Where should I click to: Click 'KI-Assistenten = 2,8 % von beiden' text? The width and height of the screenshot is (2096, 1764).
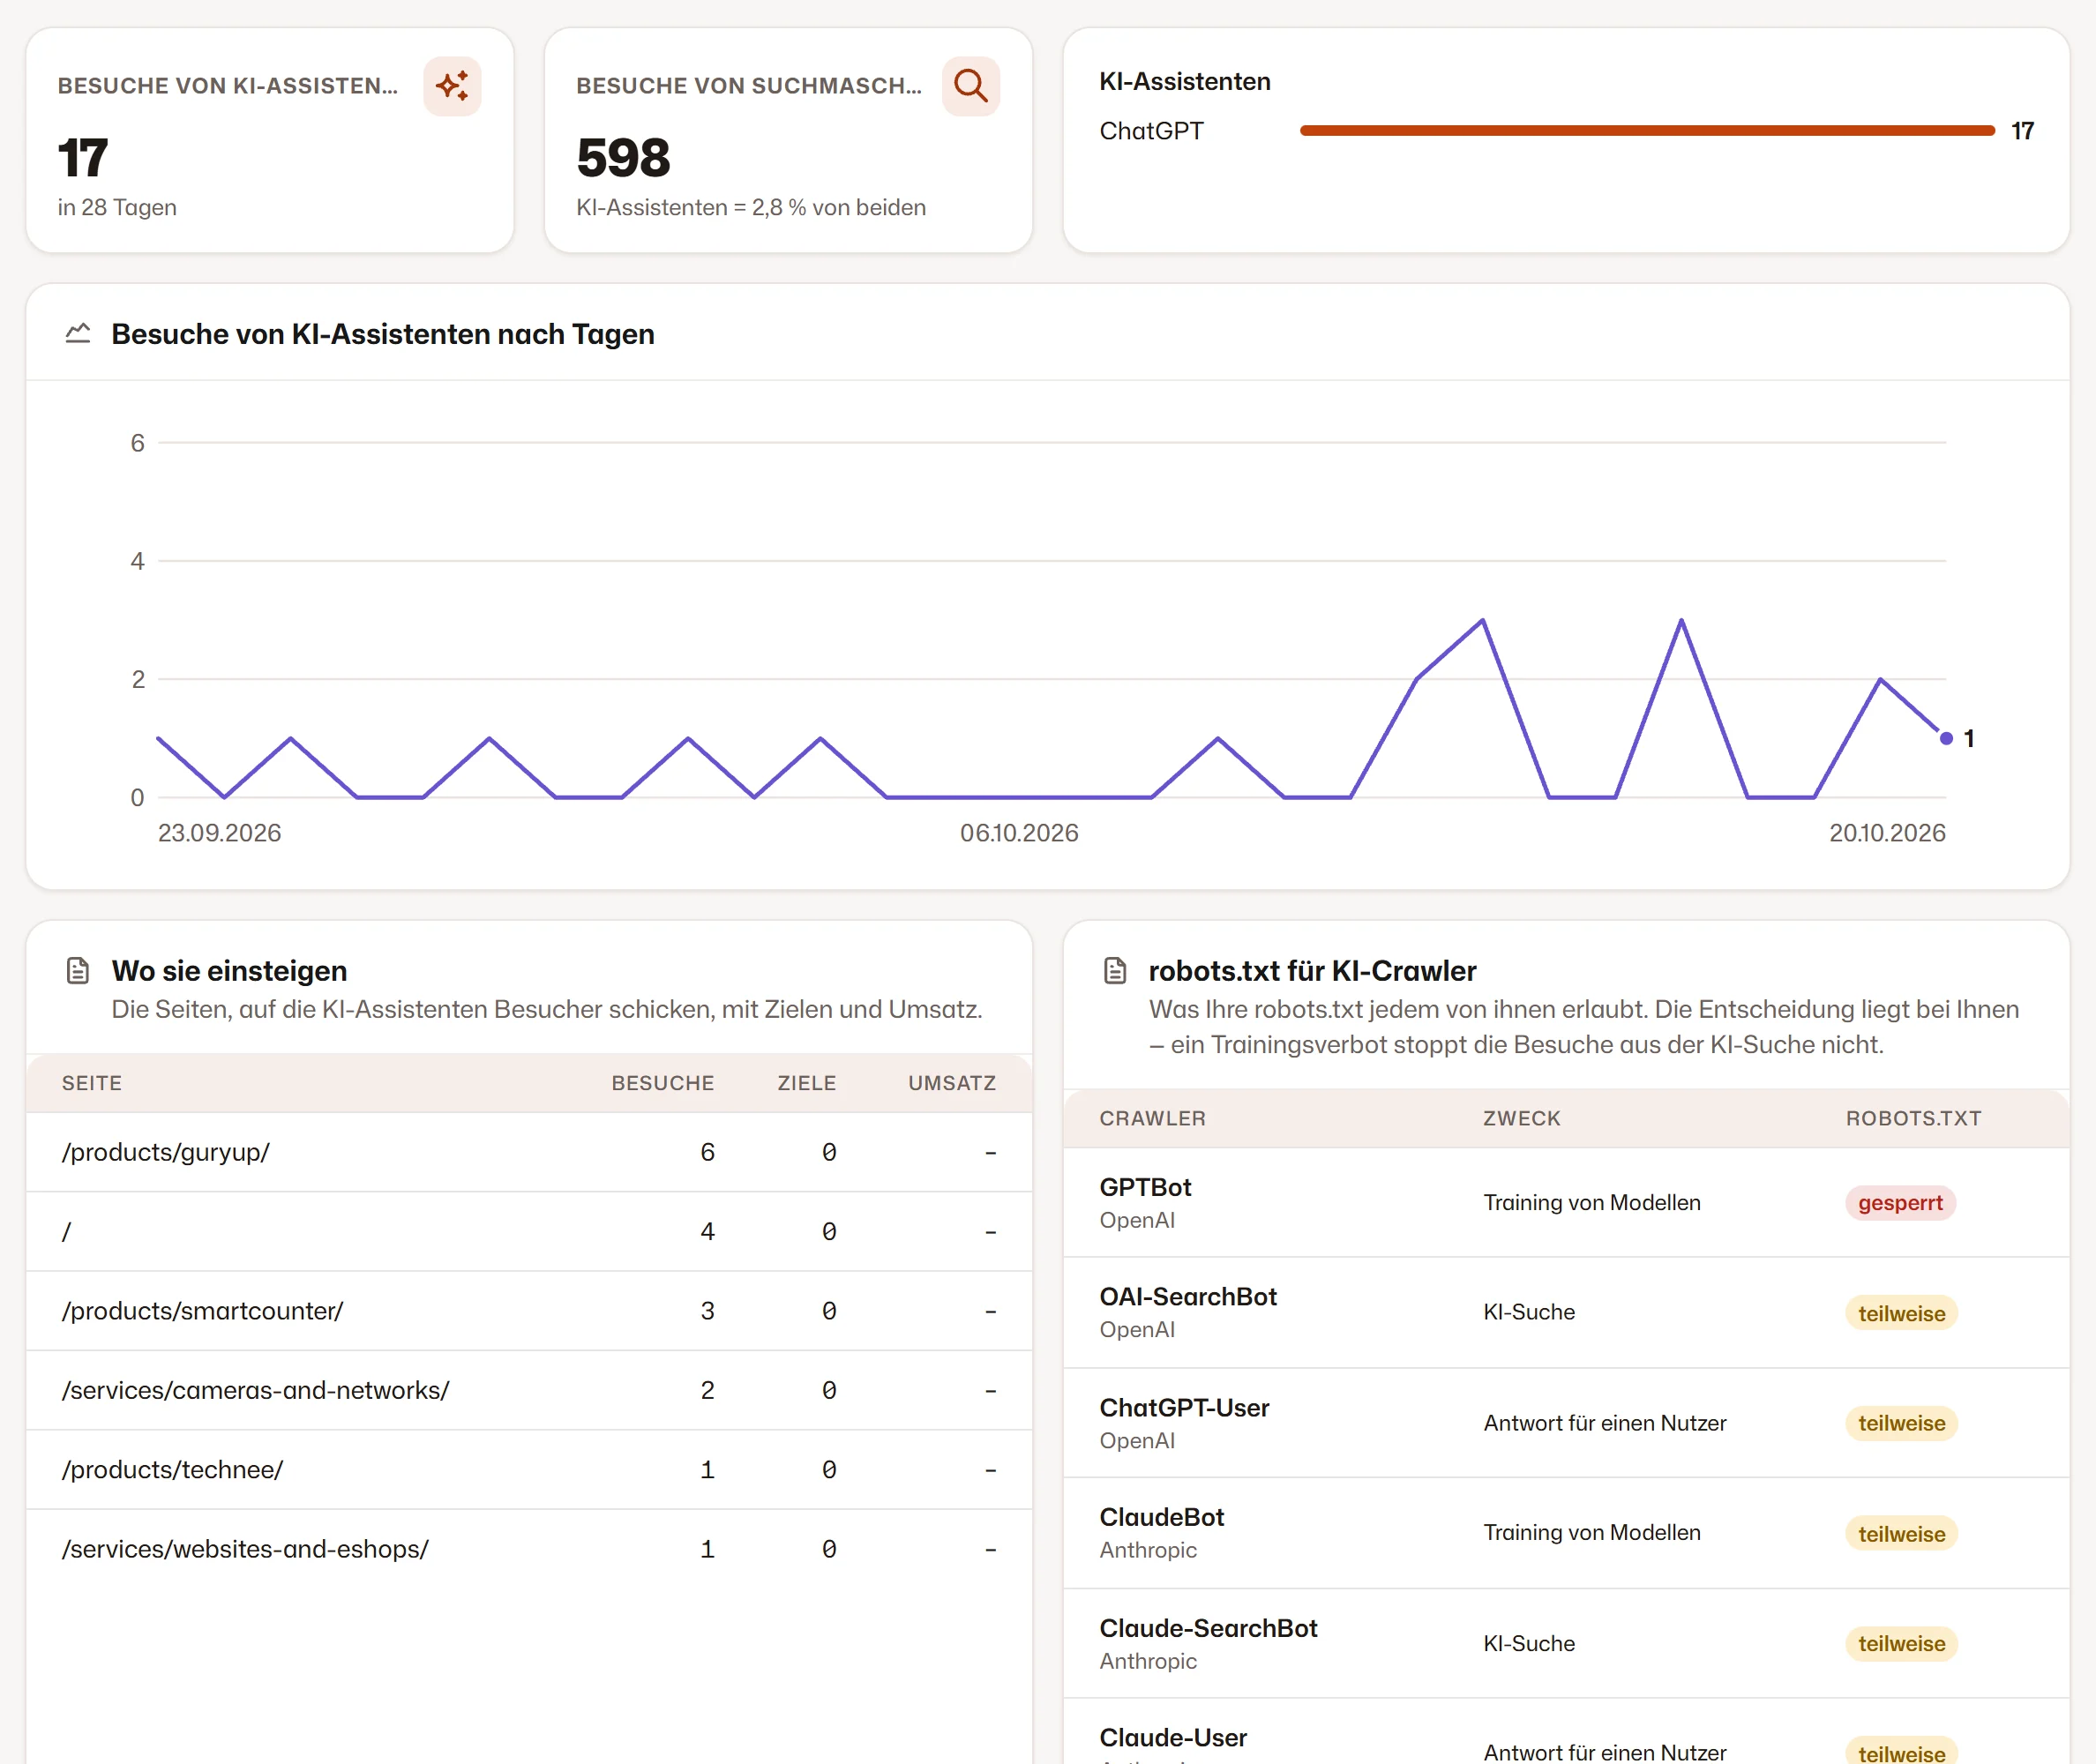[751, 207]
